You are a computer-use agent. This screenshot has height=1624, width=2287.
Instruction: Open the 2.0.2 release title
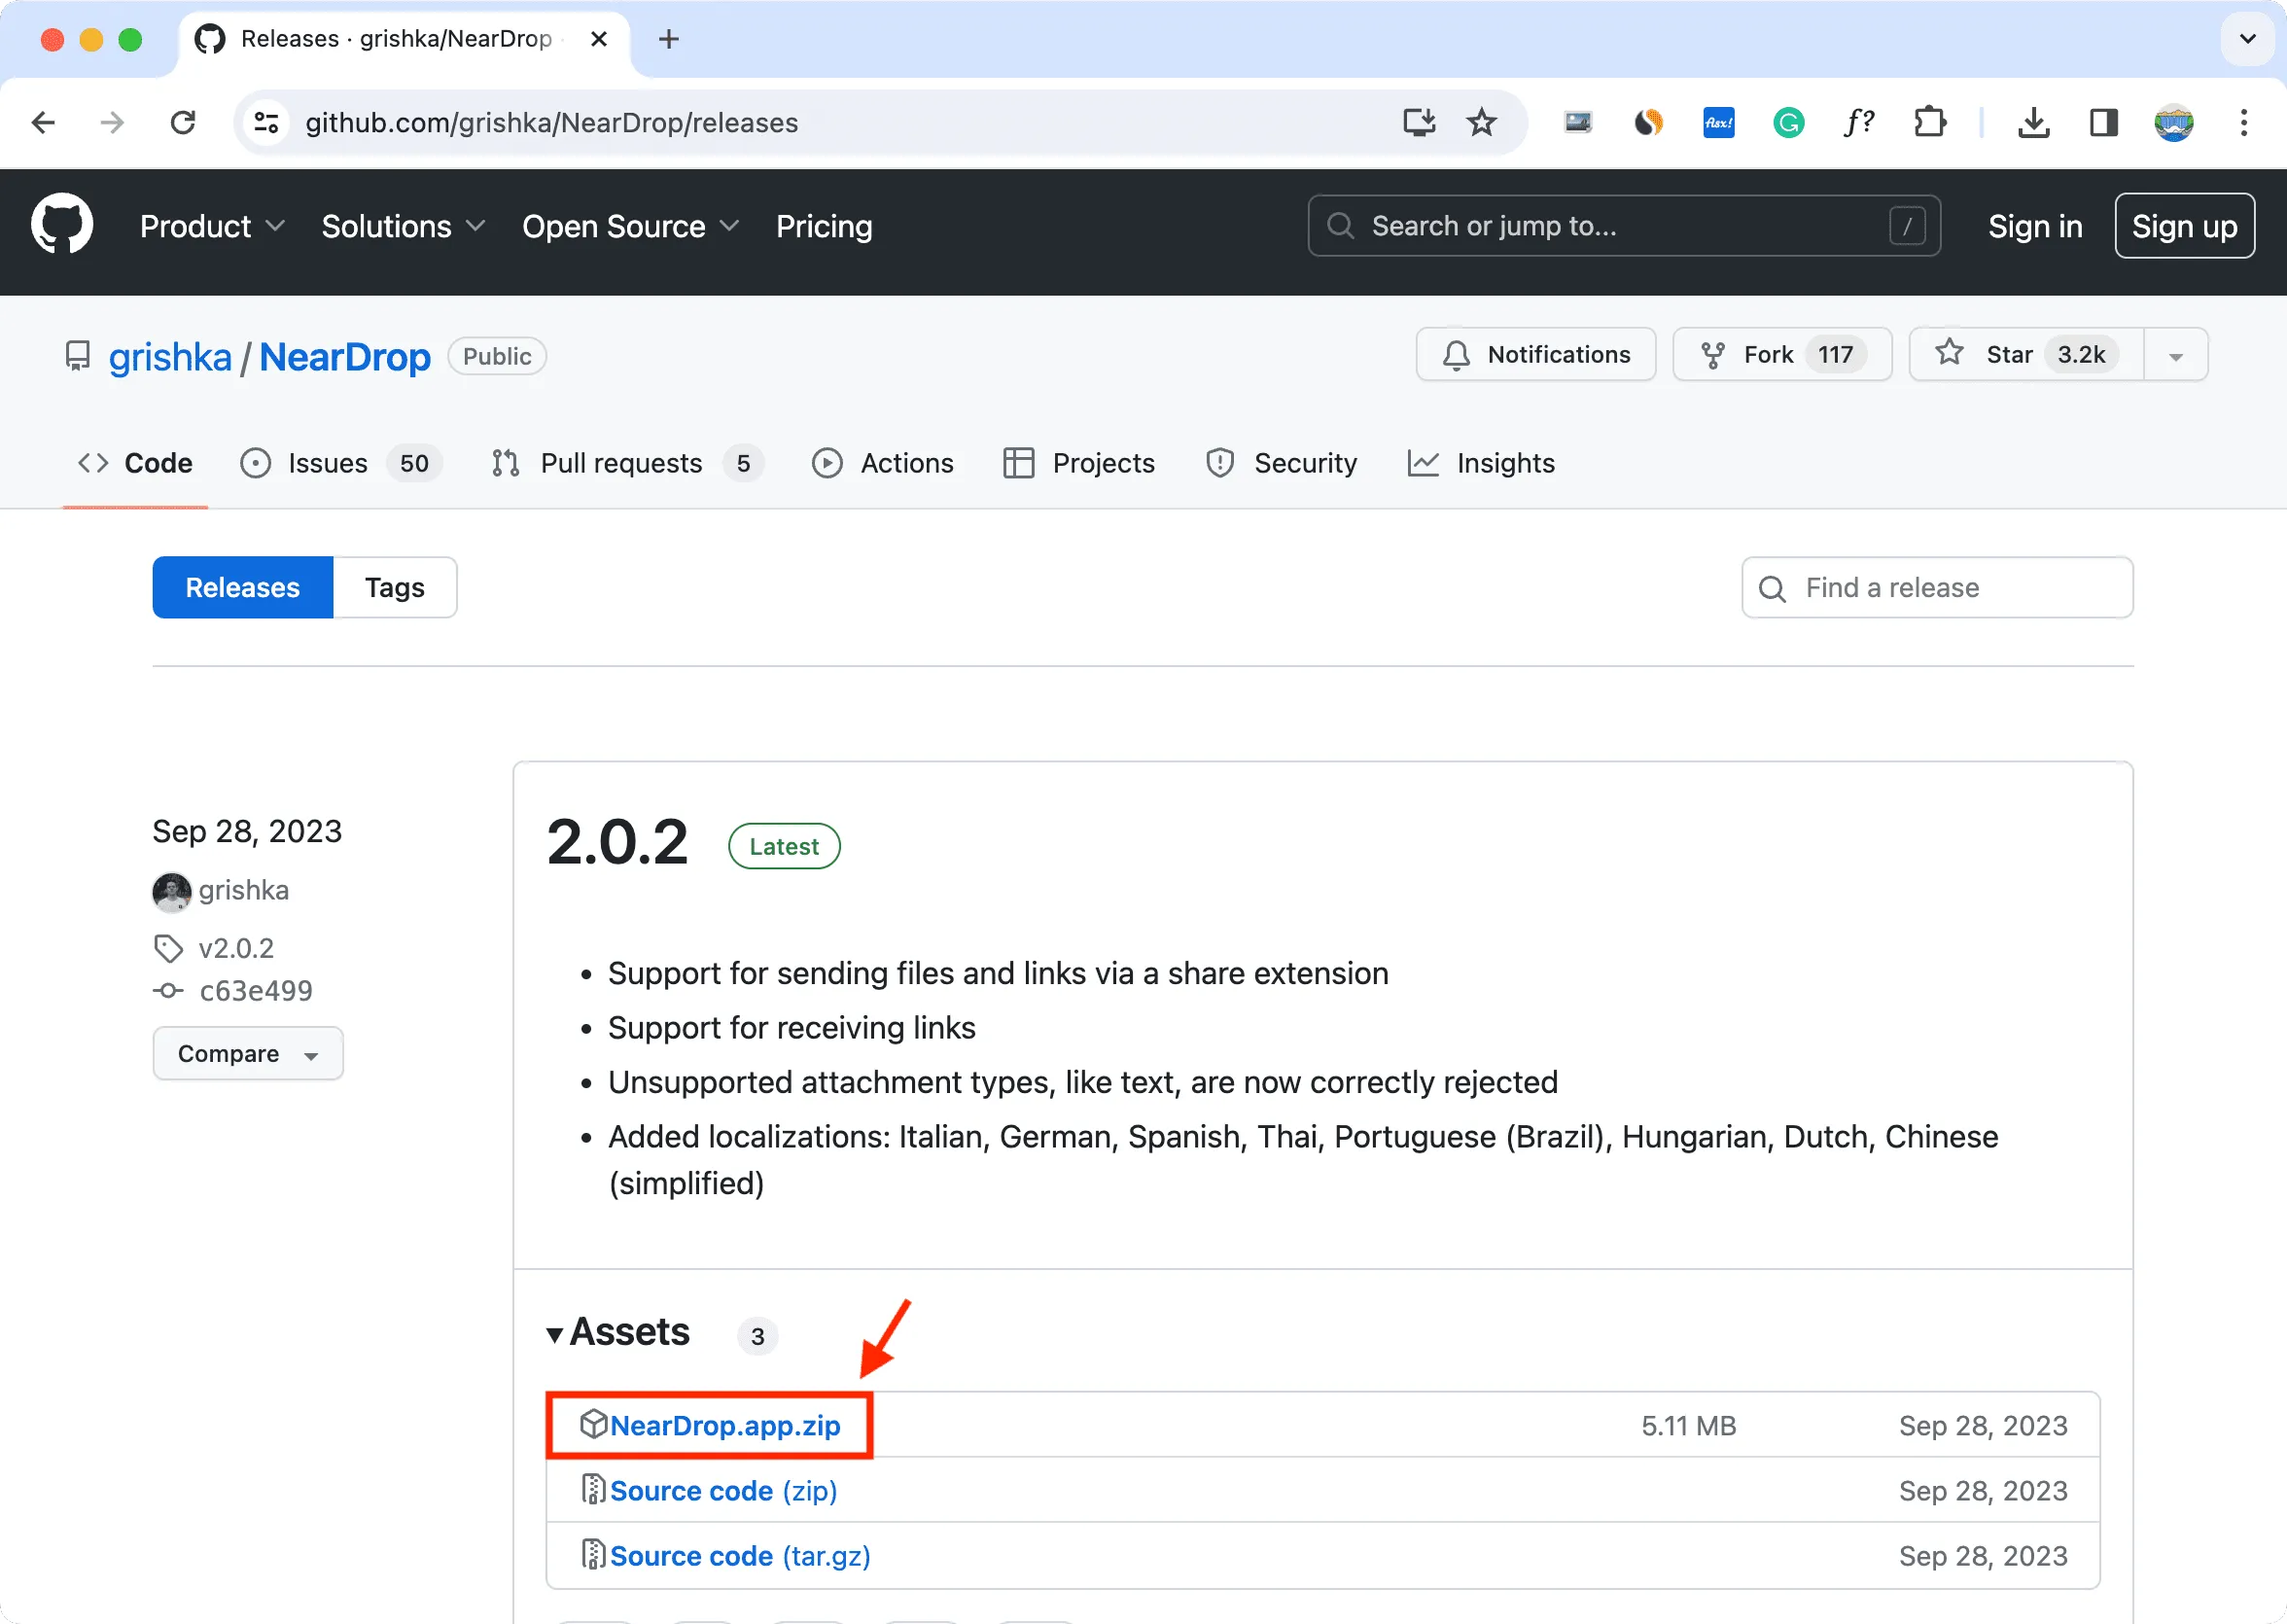(617, 842)
